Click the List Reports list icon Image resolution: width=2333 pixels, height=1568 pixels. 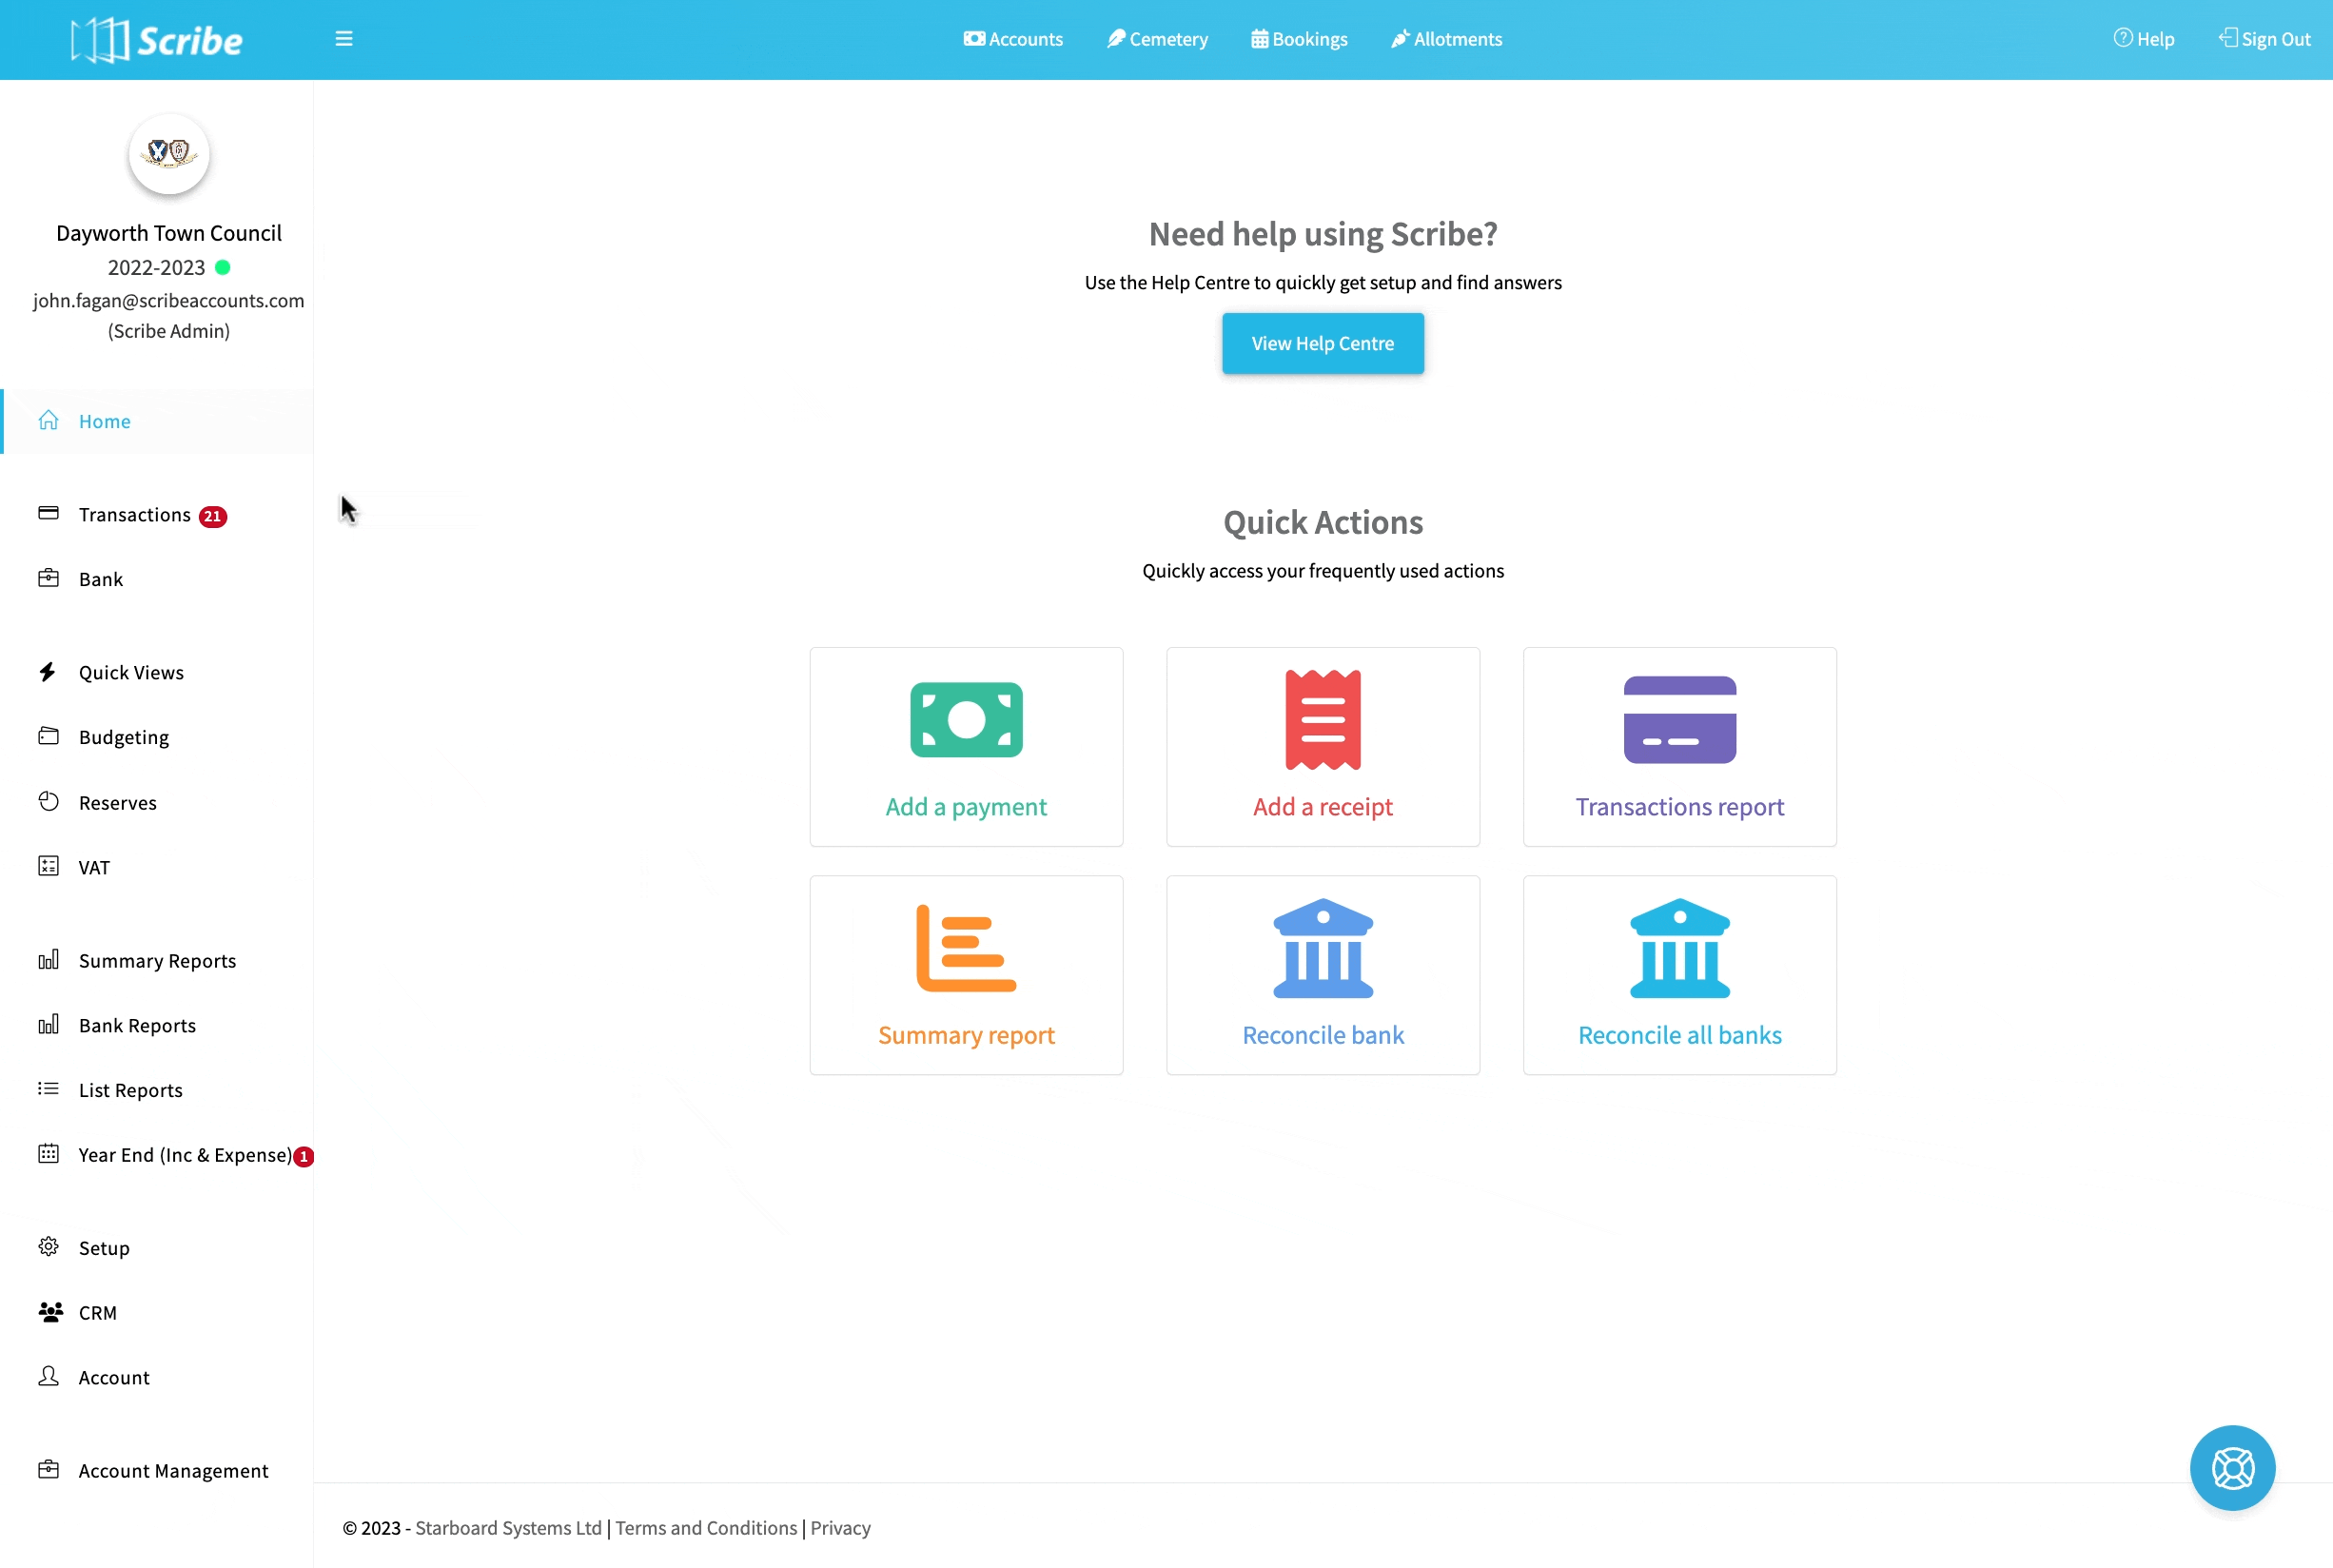pos(48,1088)
